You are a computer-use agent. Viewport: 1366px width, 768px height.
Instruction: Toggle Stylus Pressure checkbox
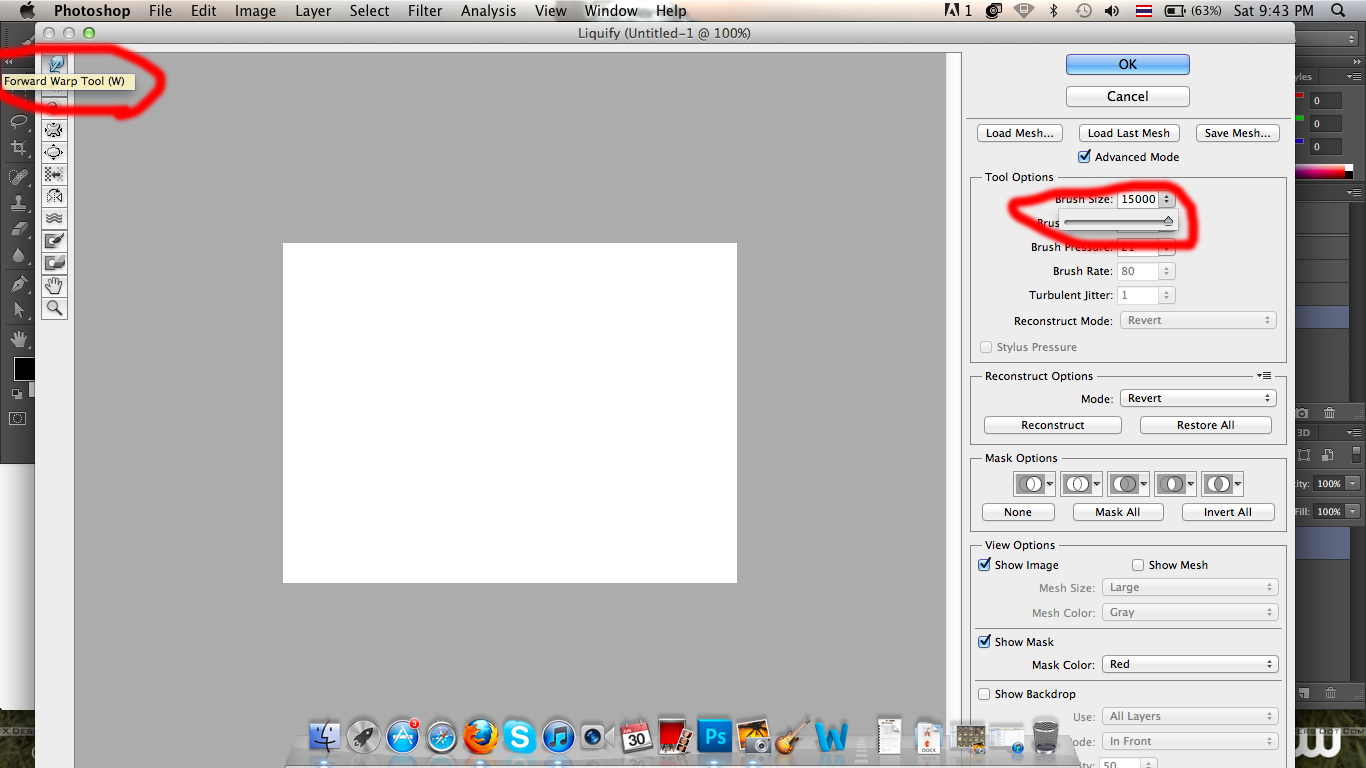[x=986, y=347]
